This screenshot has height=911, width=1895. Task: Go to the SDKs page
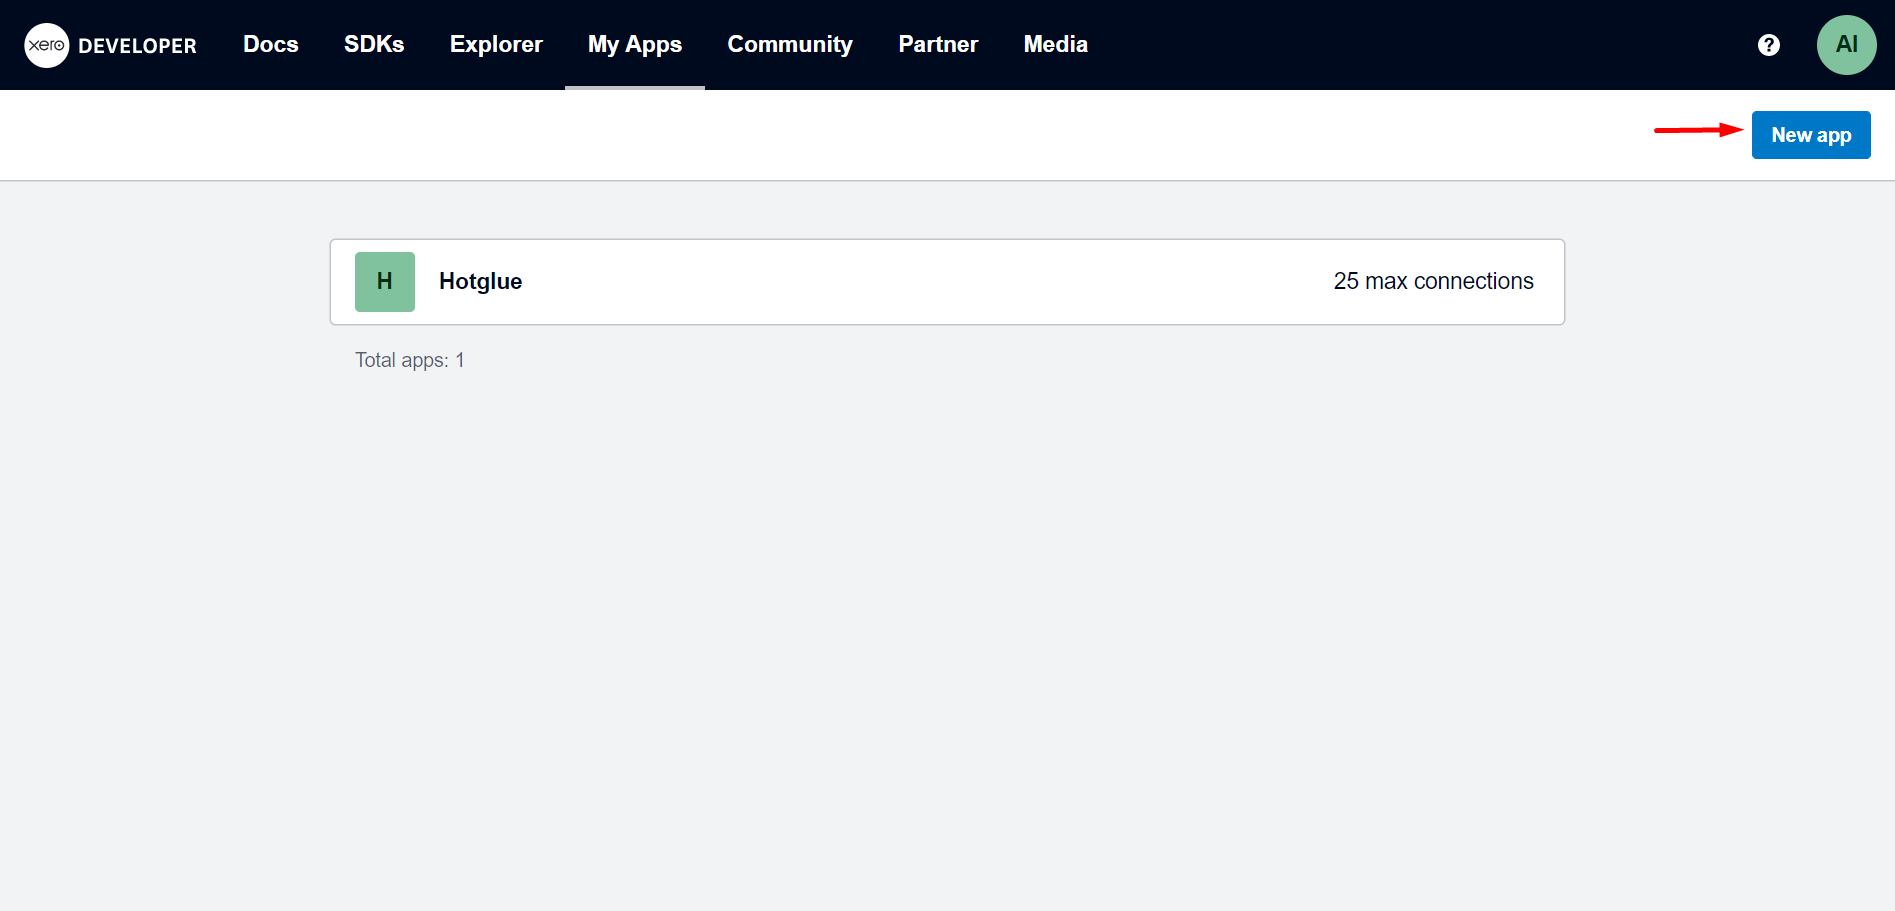(374, 45)
